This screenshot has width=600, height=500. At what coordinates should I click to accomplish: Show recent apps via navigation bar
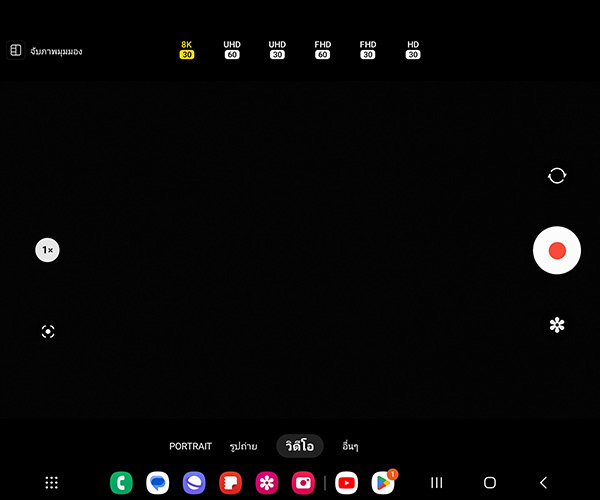click(437, 483)
